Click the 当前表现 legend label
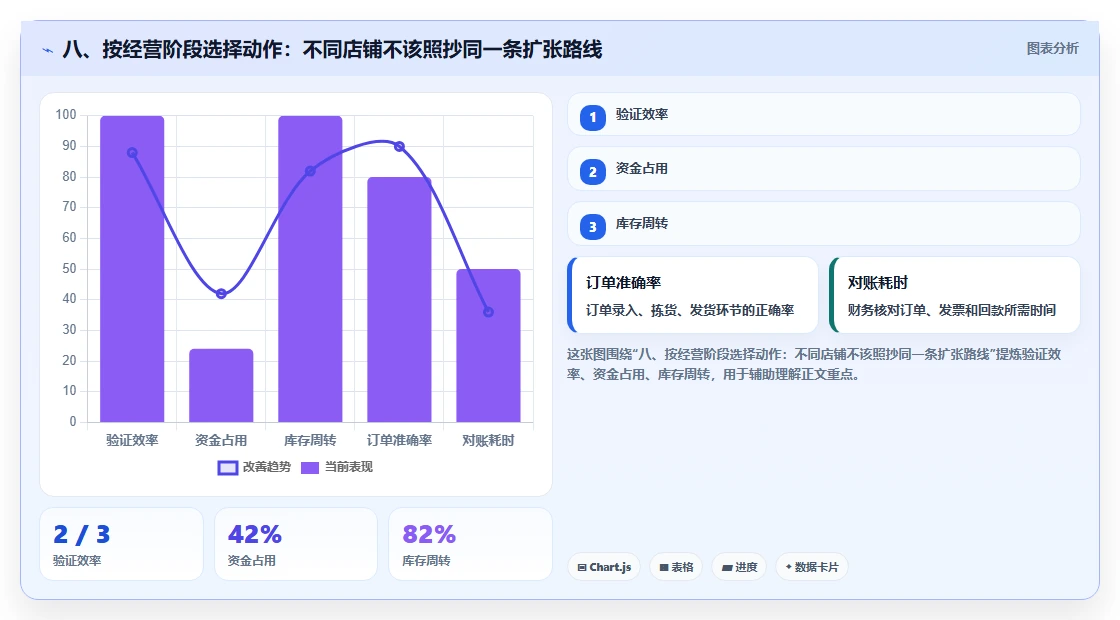 [x=349, y=466]
